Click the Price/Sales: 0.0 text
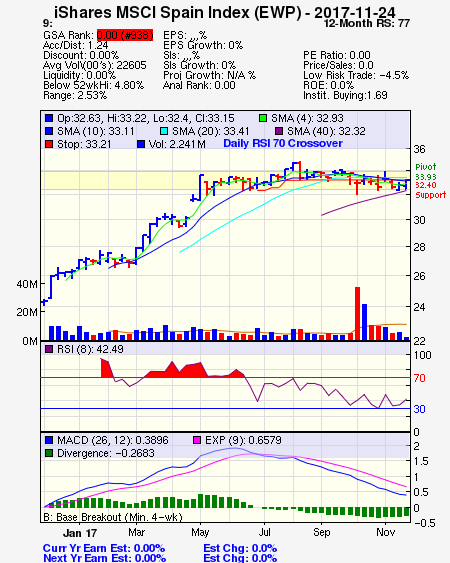Image resolution: width=450 pixels, height=563 pixels. click(x=338, y=65)
